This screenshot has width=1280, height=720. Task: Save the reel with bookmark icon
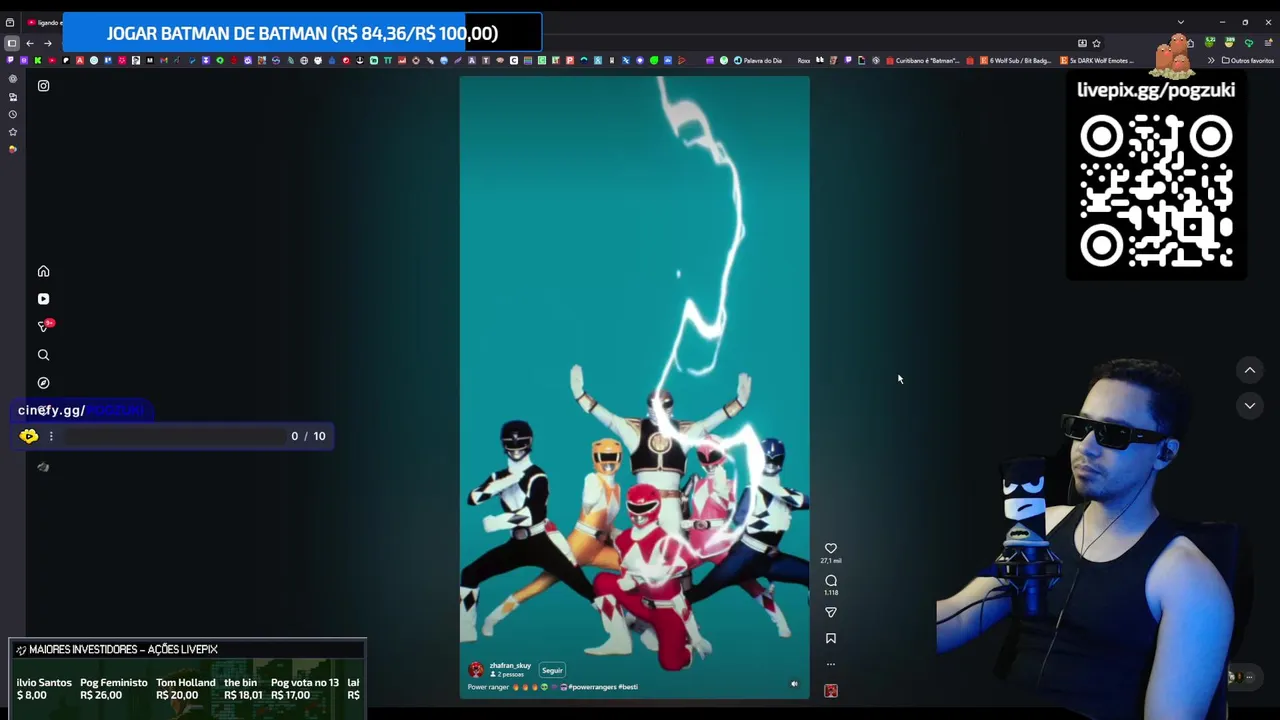(x=831, y=638)
